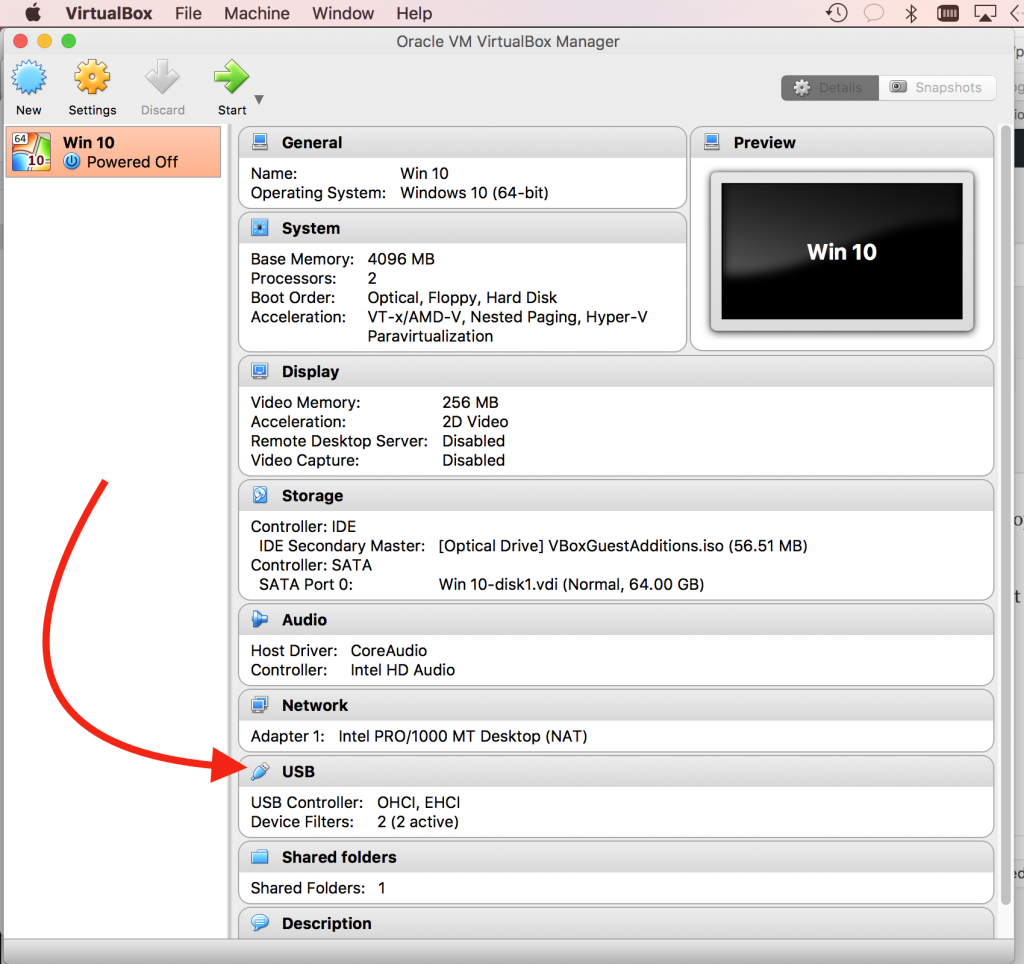
Task: Click the Bluetooth menu bar icon
Action: pyautogui.click(x=911, y=13)
